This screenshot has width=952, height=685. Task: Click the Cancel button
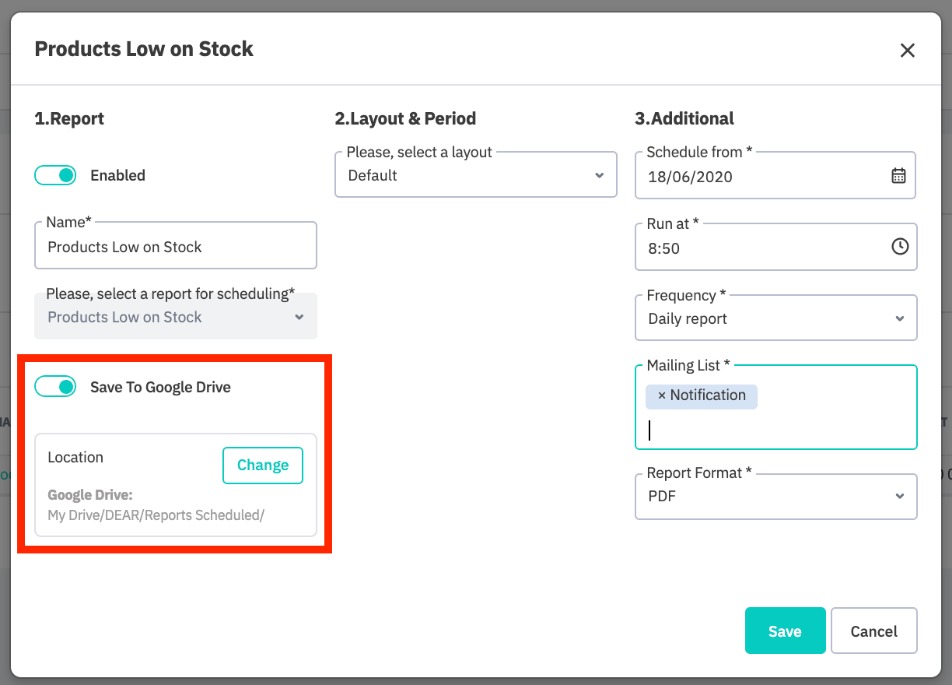tap(873, 631)
